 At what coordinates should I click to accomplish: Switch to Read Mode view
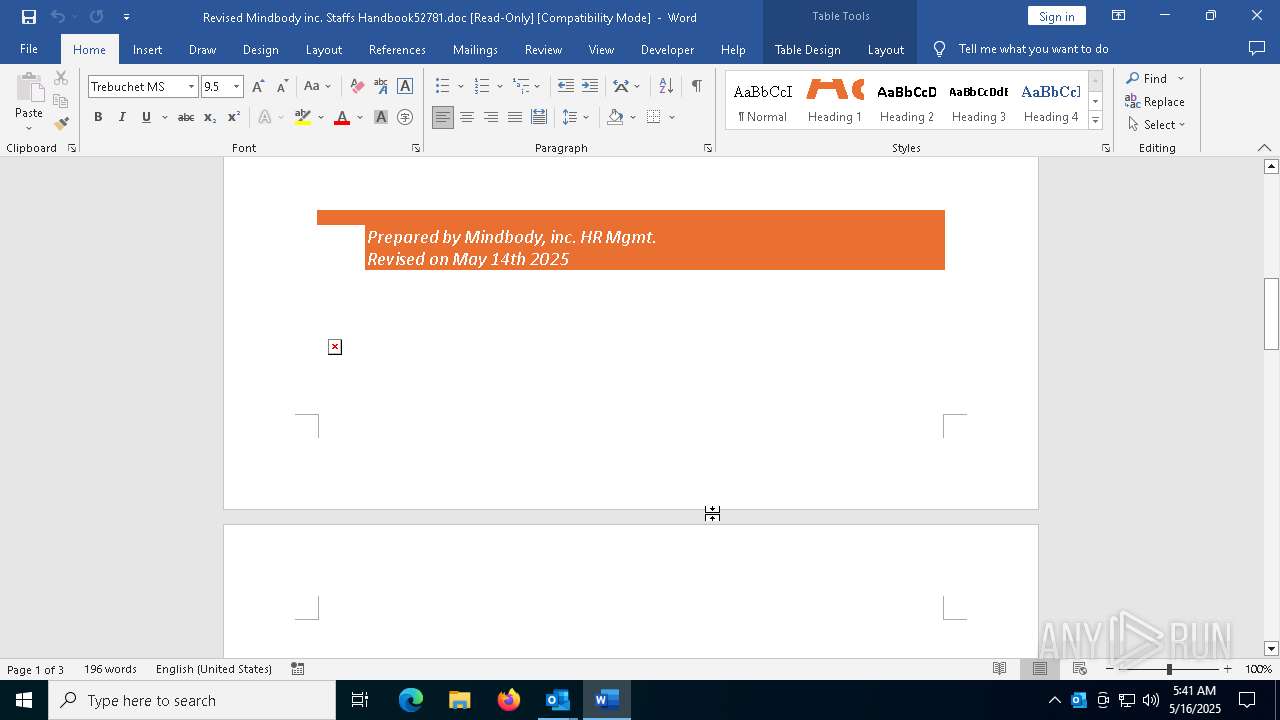(x=999, y=669)
